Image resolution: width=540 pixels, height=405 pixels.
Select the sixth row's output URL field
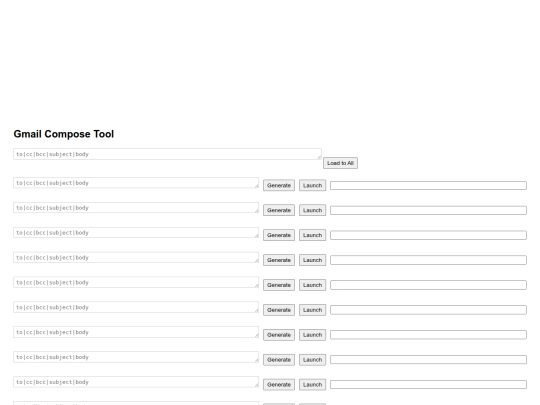[428, 310]
